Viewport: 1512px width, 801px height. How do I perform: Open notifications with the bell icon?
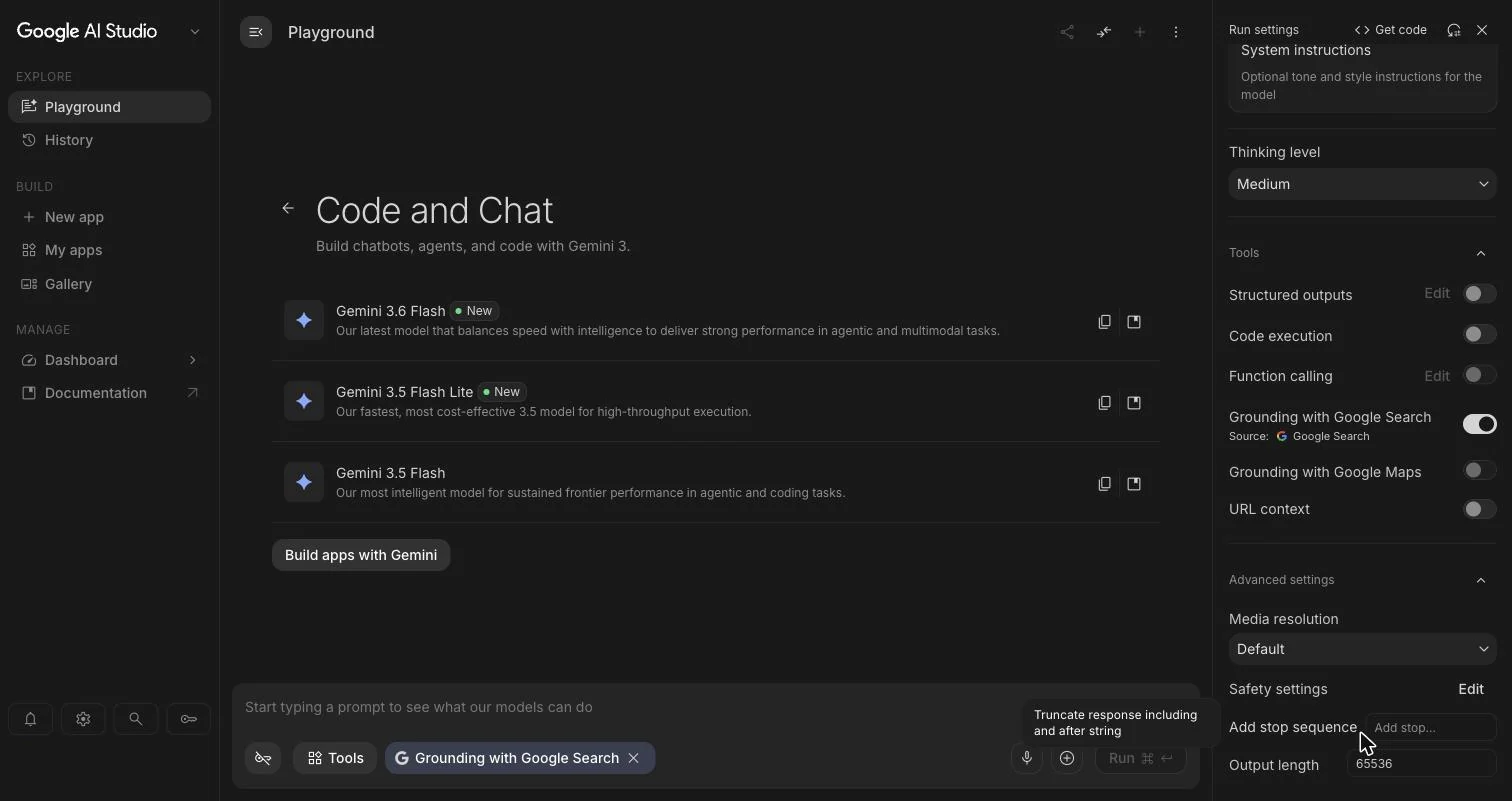pos(30,719)
